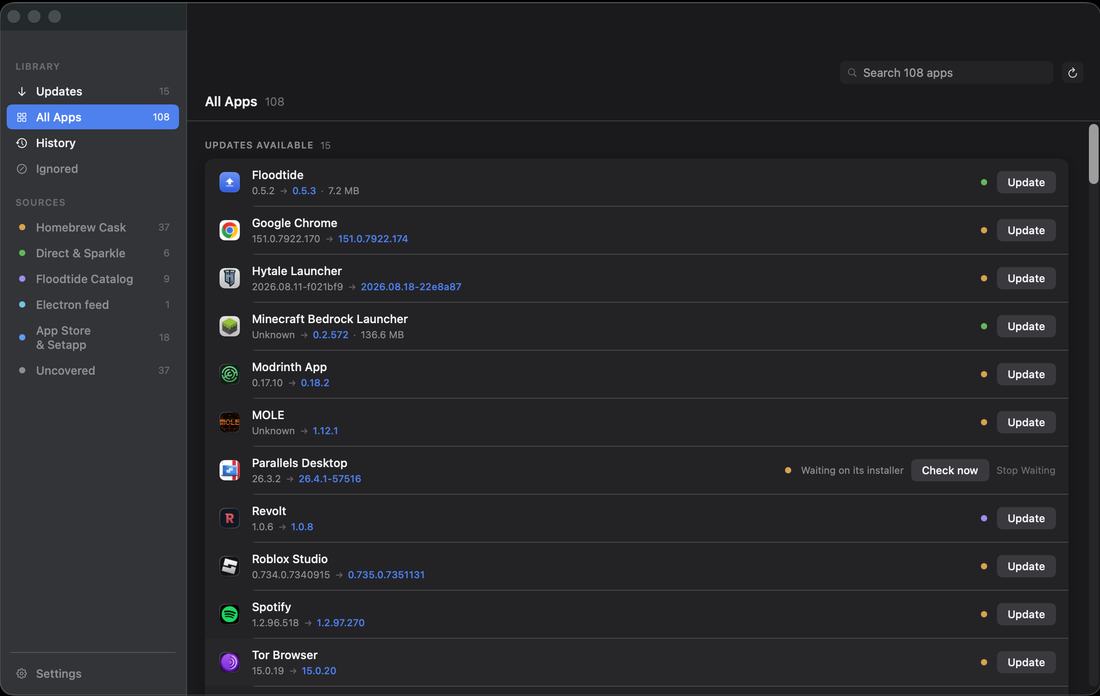Image resolution: width=1100 pixels, height=696 pixels.
Task: Focus the Search 108 apps field
Action: (946, 73)
